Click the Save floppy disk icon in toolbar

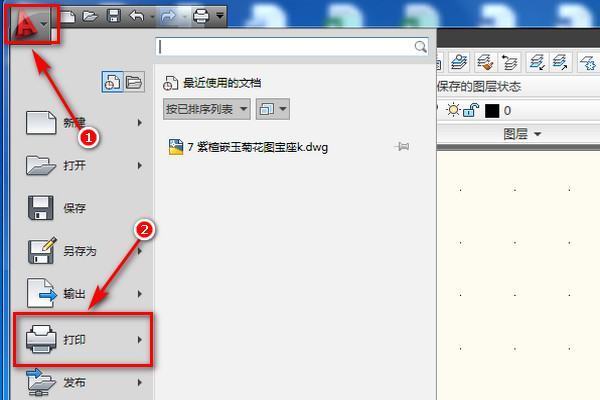114,16
